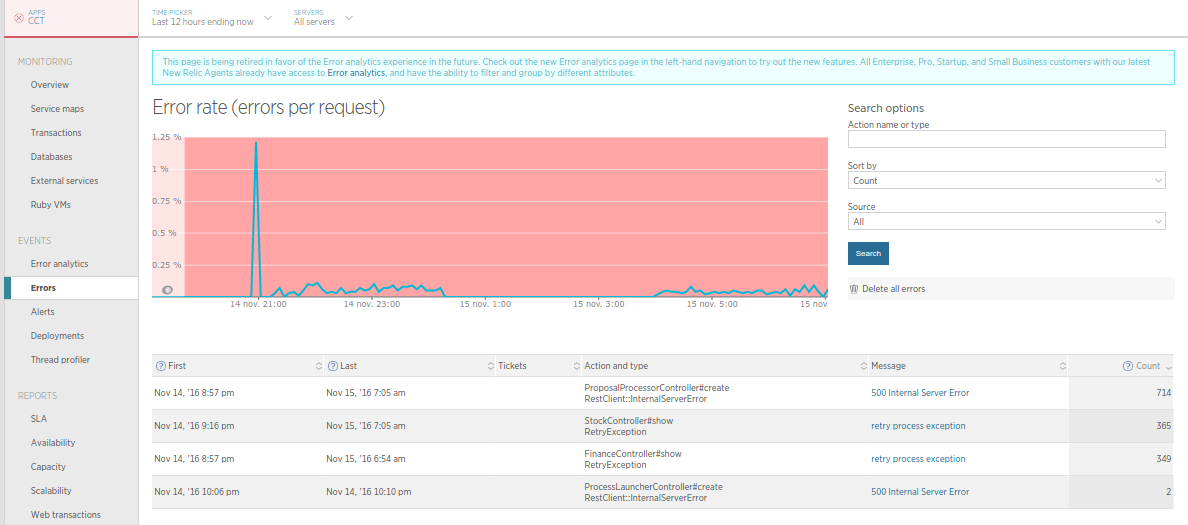This screenshot has height=525, width=1188.
Task: Select Thread profiler in the sidebar
Action: point(60,360)
